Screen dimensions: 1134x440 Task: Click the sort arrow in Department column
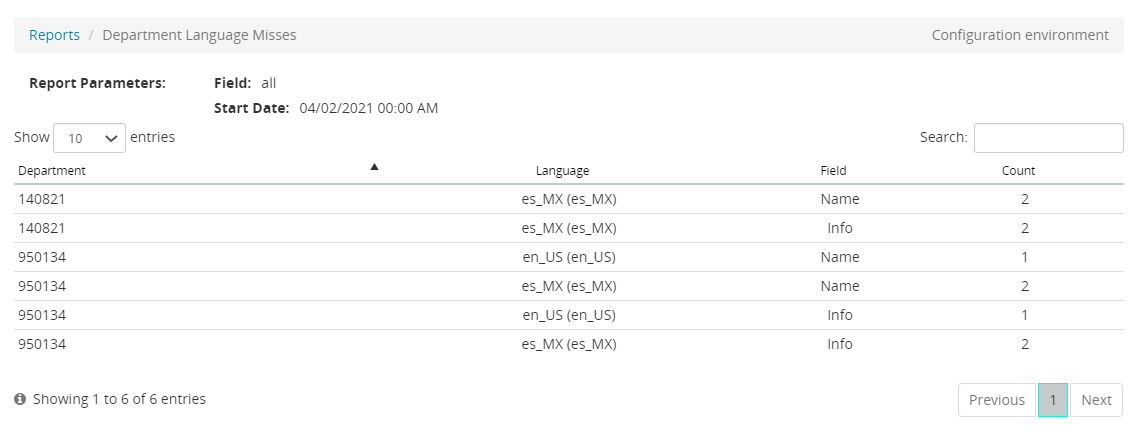pos(374,167)
